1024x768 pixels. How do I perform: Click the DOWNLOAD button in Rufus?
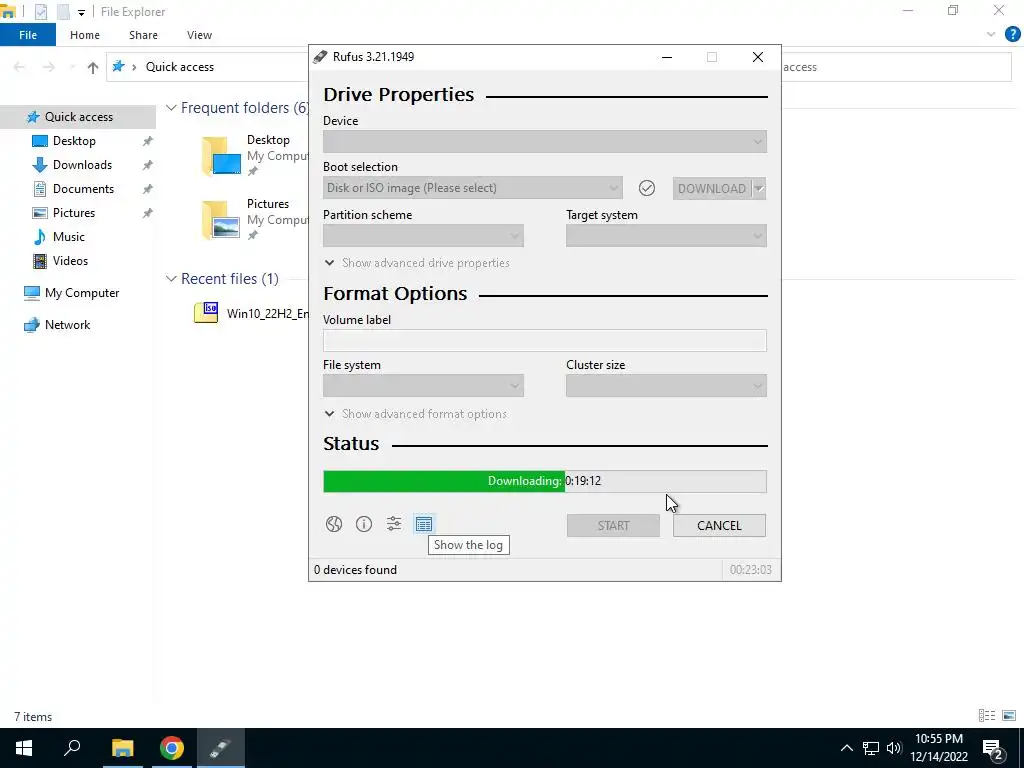[712, 189]
